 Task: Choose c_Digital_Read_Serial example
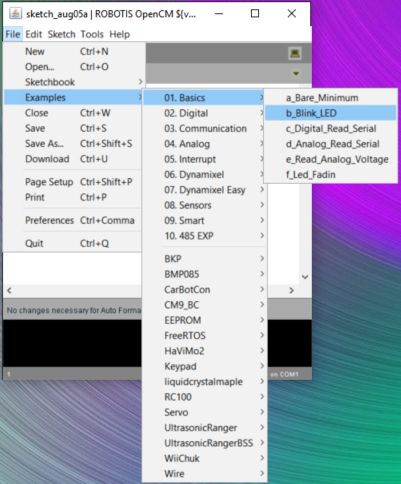pyautogui.click(x=330, y=128)
